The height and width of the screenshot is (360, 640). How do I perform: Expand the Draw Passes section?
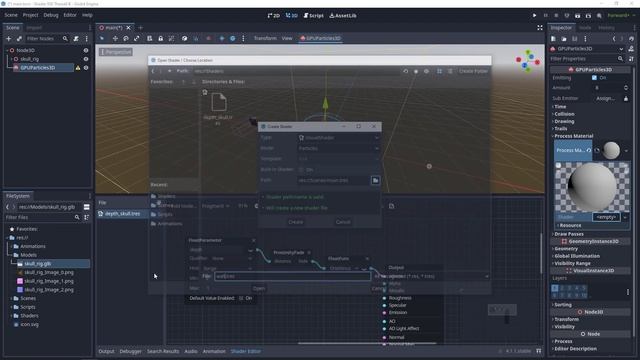569,234
